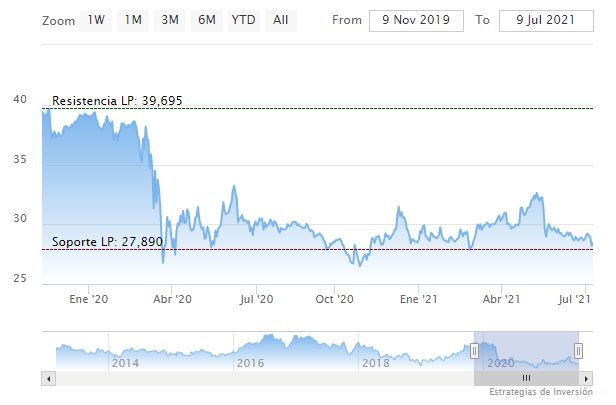Grab the left navigator range handle

(474, 351)
